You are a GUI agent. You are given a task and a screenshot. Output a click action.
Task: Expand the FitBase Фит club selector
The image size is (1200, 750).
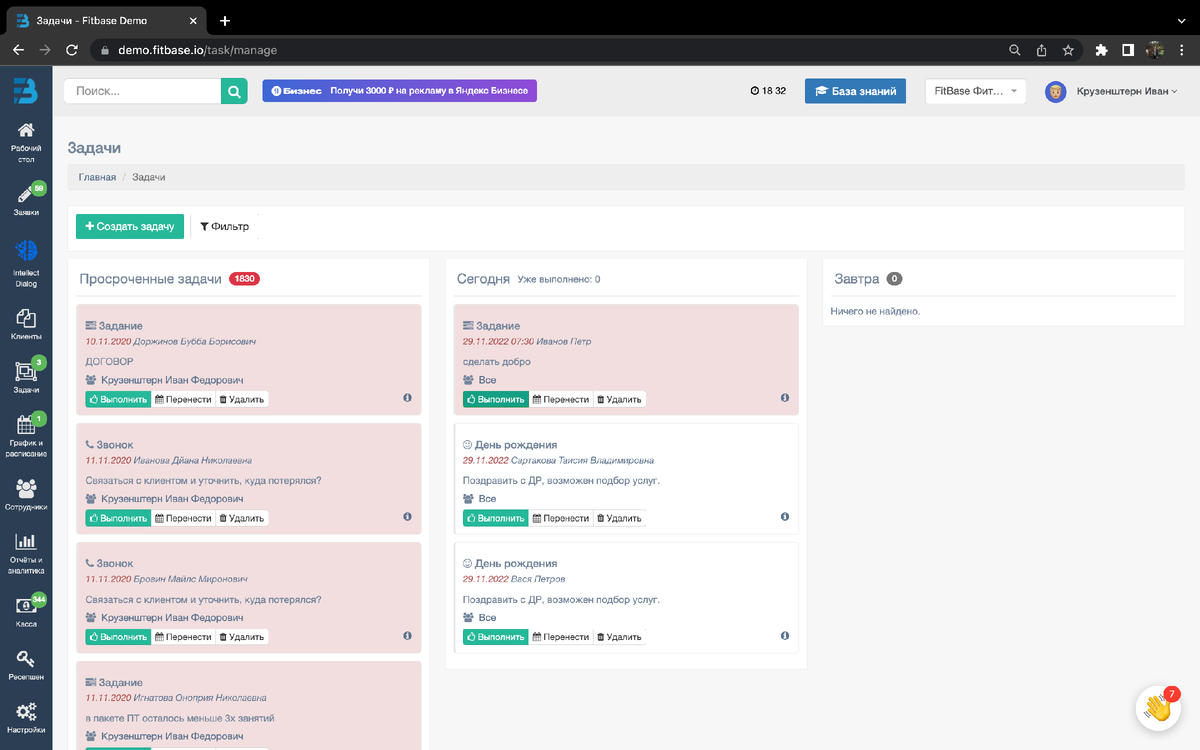coord(975,91)
